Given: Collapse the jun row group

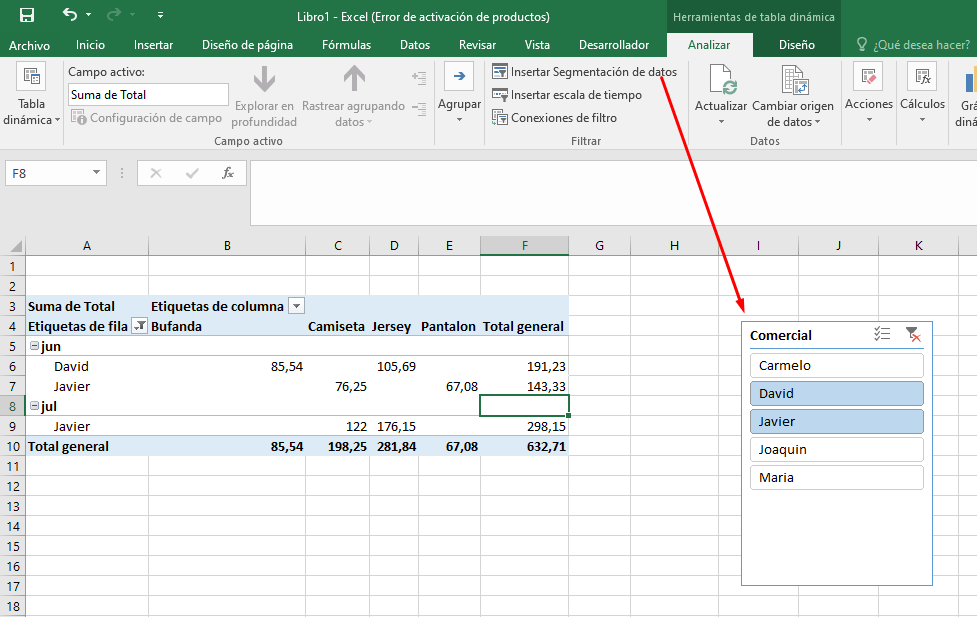Looking at the screenshot, I should click(34, 346).
